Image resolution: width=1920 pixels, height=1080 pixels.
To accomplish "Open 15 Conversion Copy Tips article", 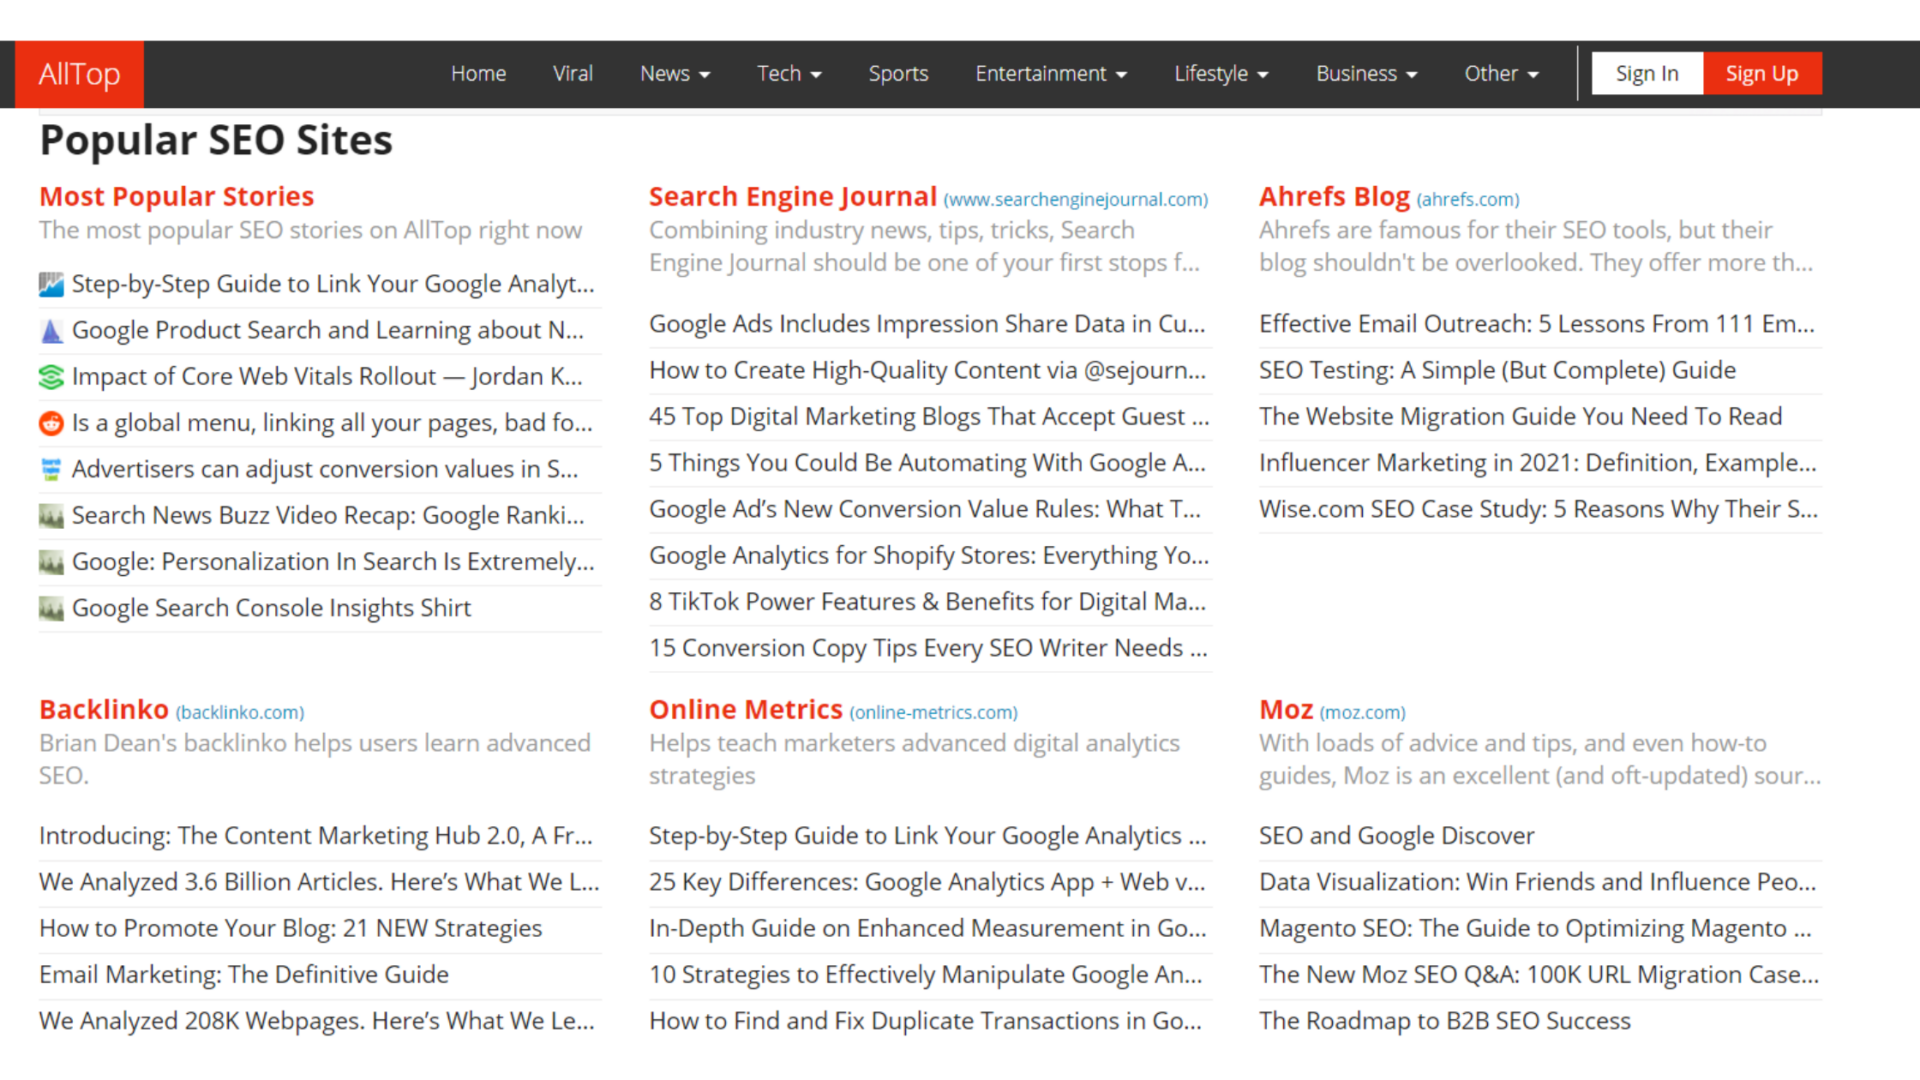I will (x=928, y=648).
